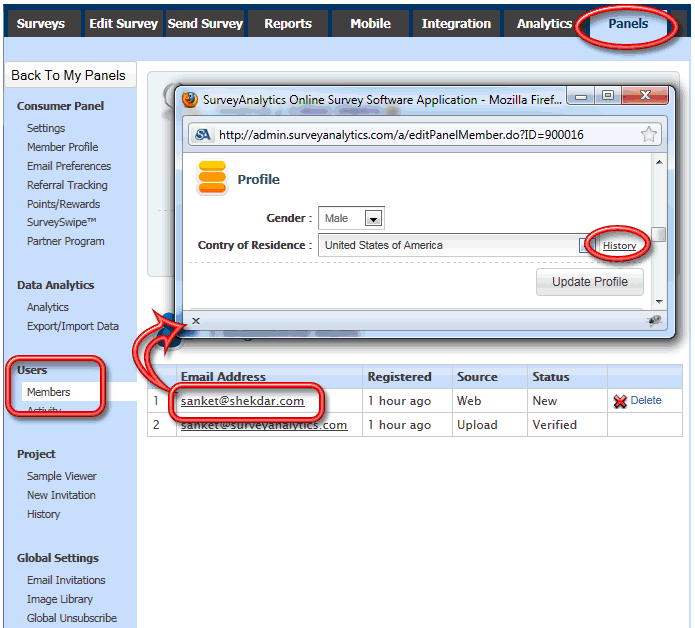Open the Integration tab

coord(456,23)
